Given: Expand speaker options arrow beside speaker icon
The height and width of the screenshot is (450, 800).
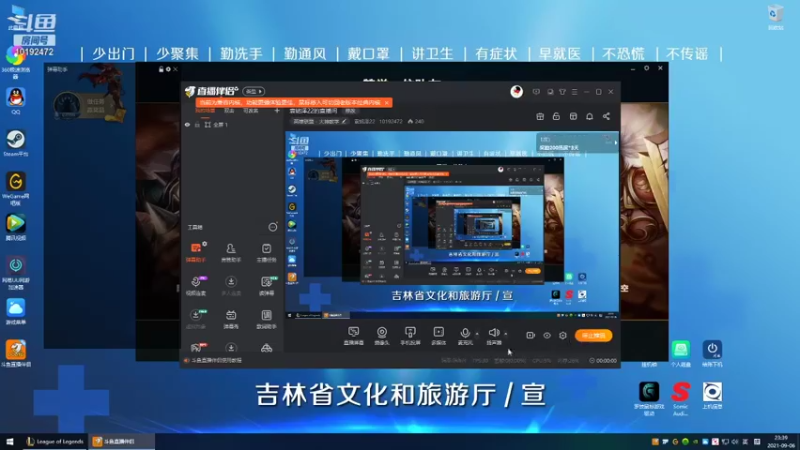Looking at the screenshot, I should pos(506,334).
